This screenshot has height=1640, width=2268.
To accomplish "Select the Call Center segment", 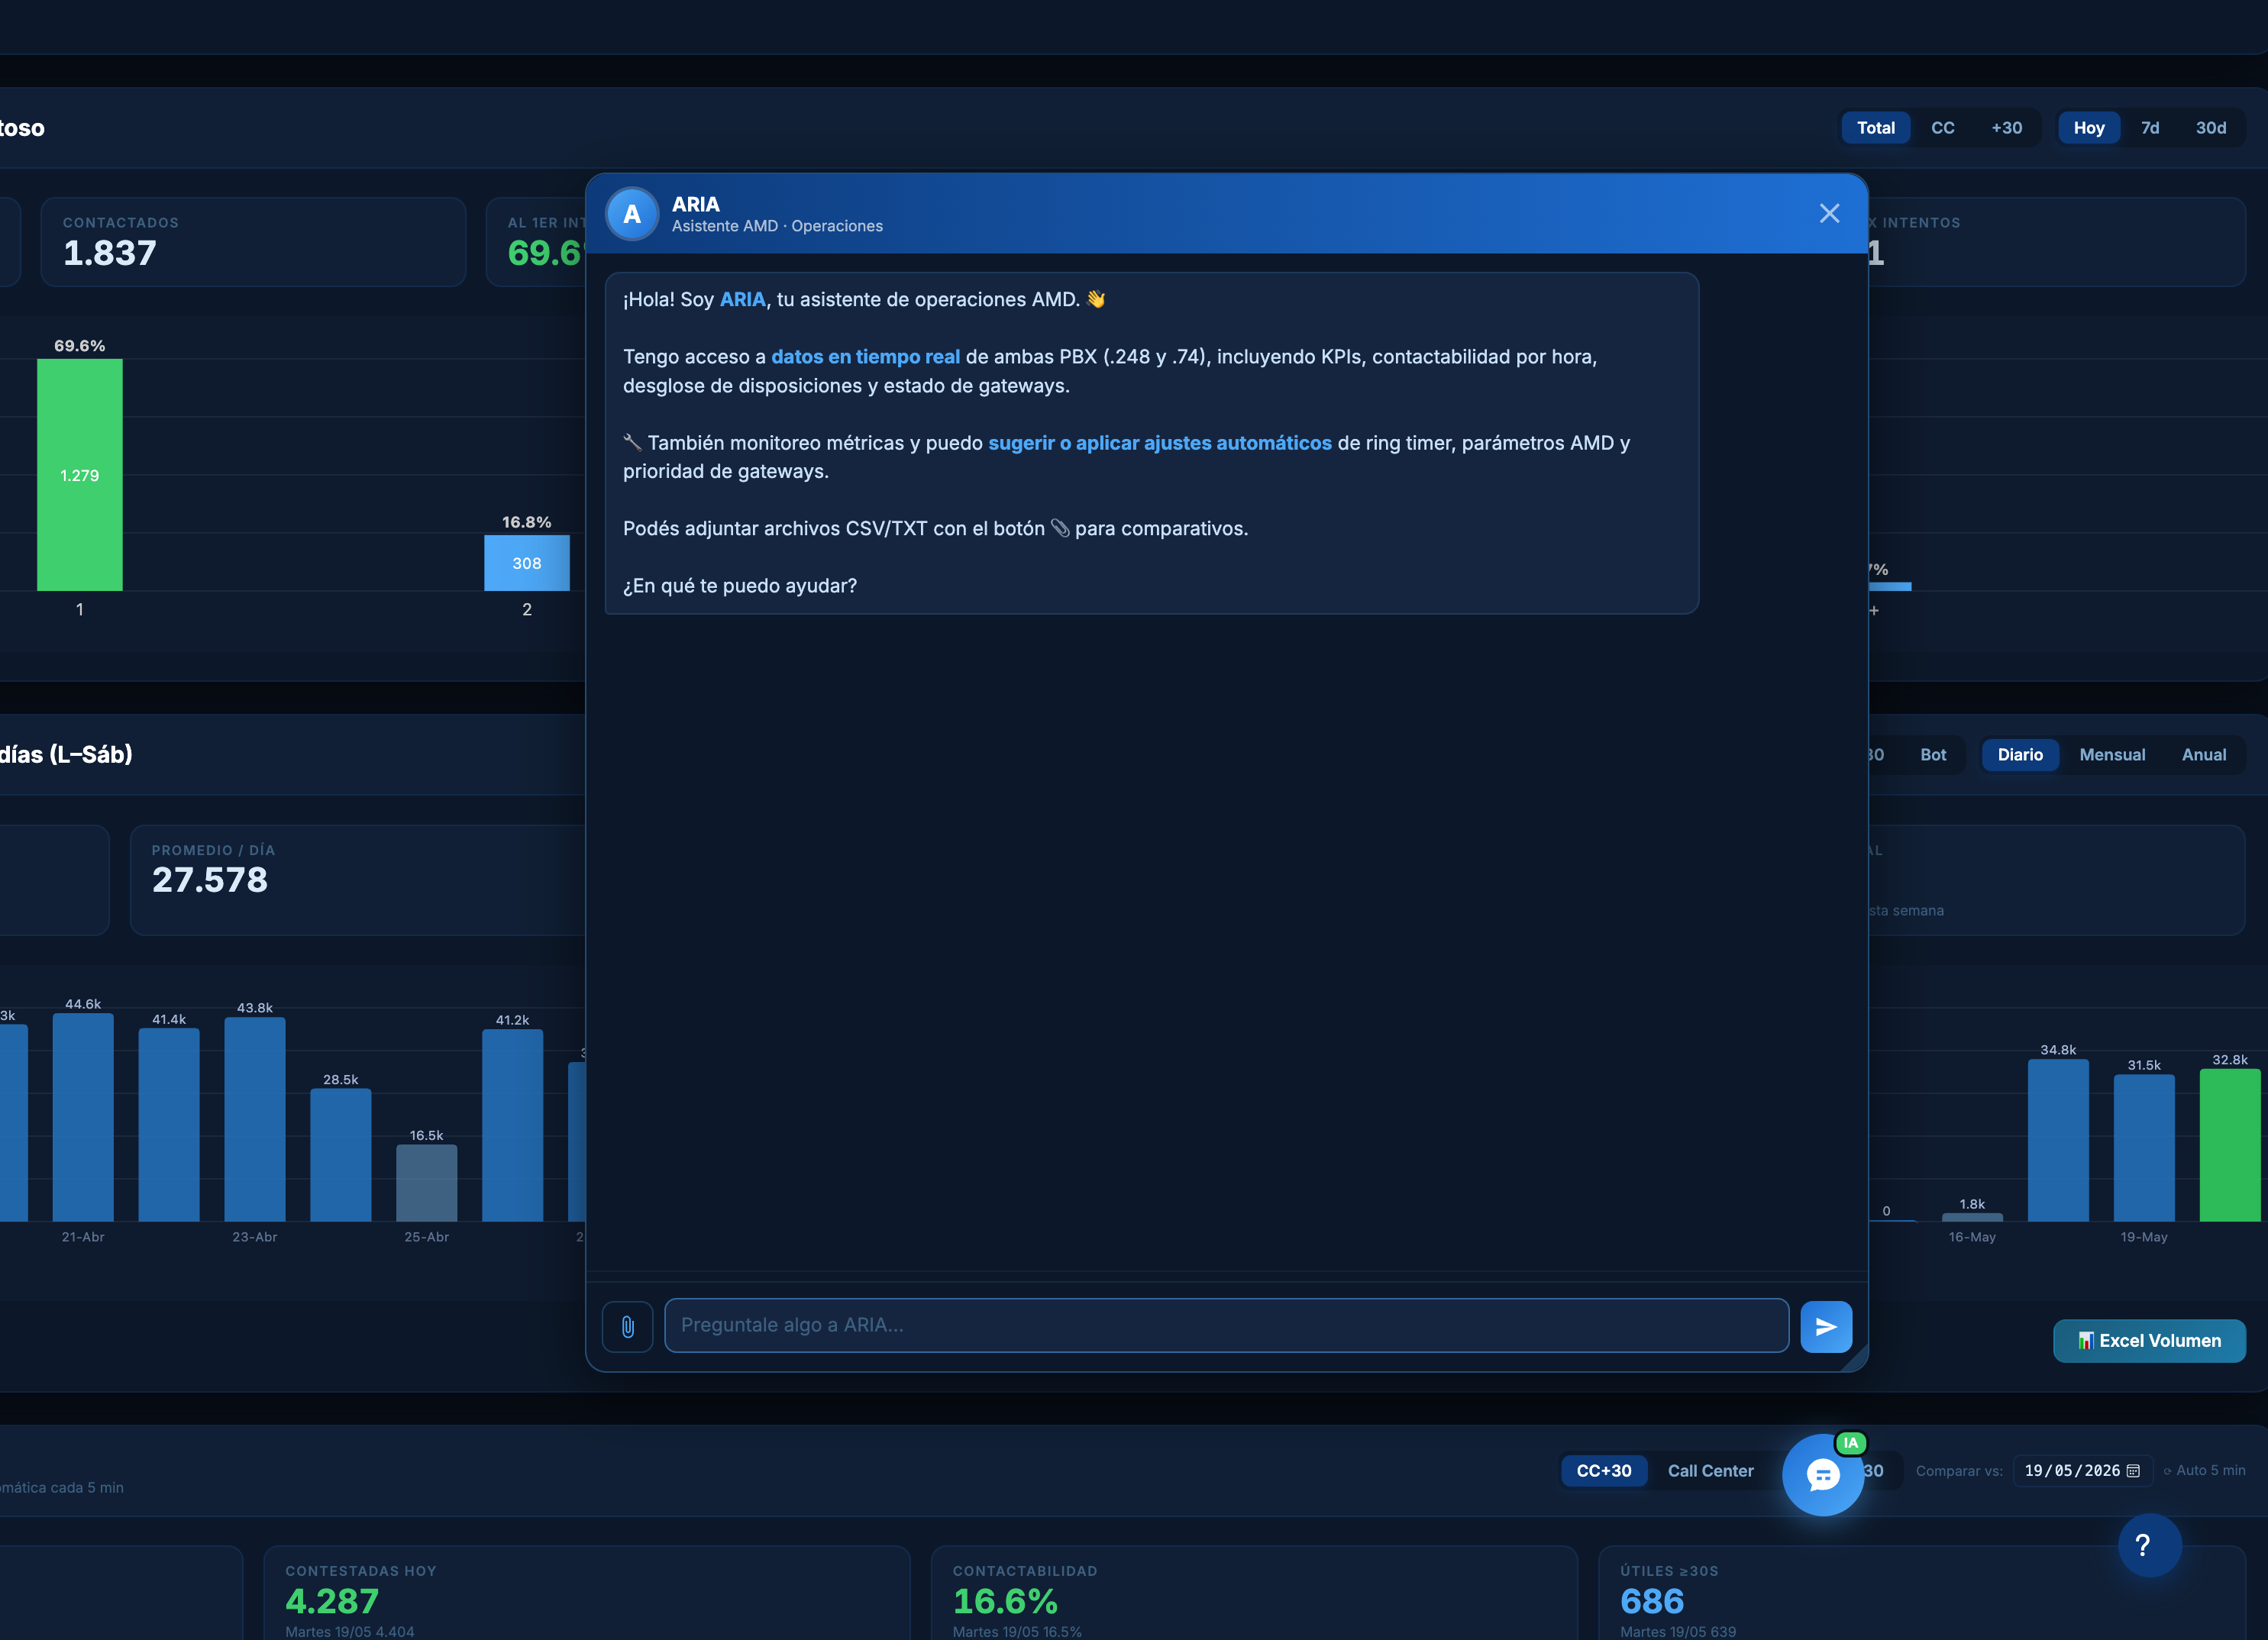I will pyautogui.click(x=1710, y=1471).
